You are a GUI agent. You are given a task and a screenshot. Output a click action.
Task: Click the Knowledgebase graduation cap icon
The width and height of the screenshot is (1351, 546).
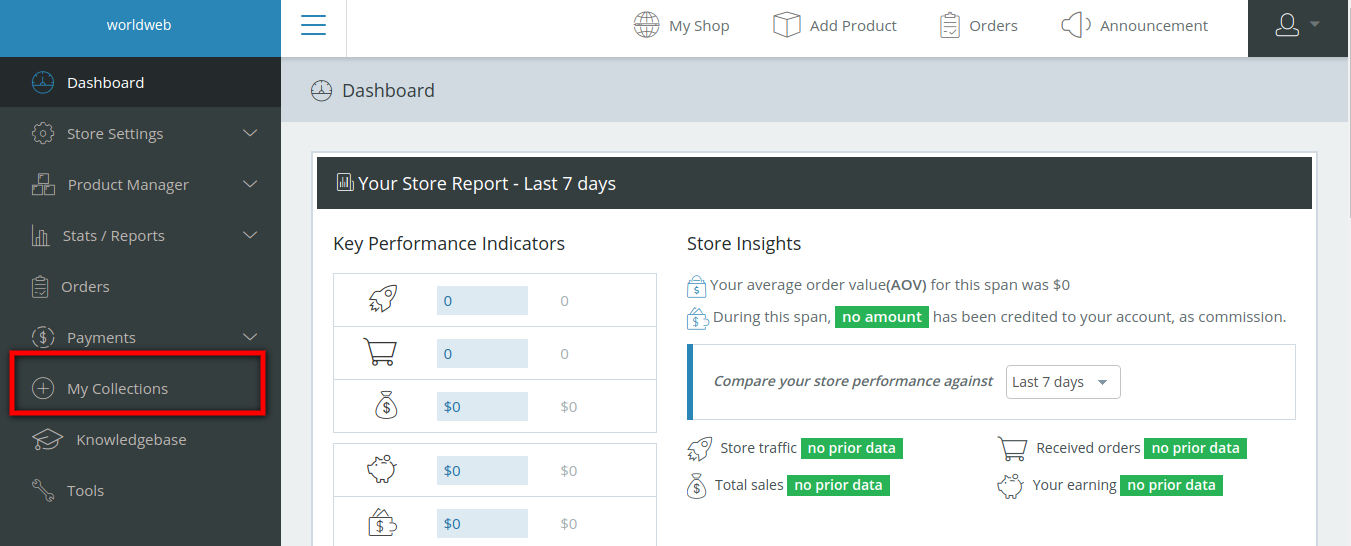[x=47, y=440]
